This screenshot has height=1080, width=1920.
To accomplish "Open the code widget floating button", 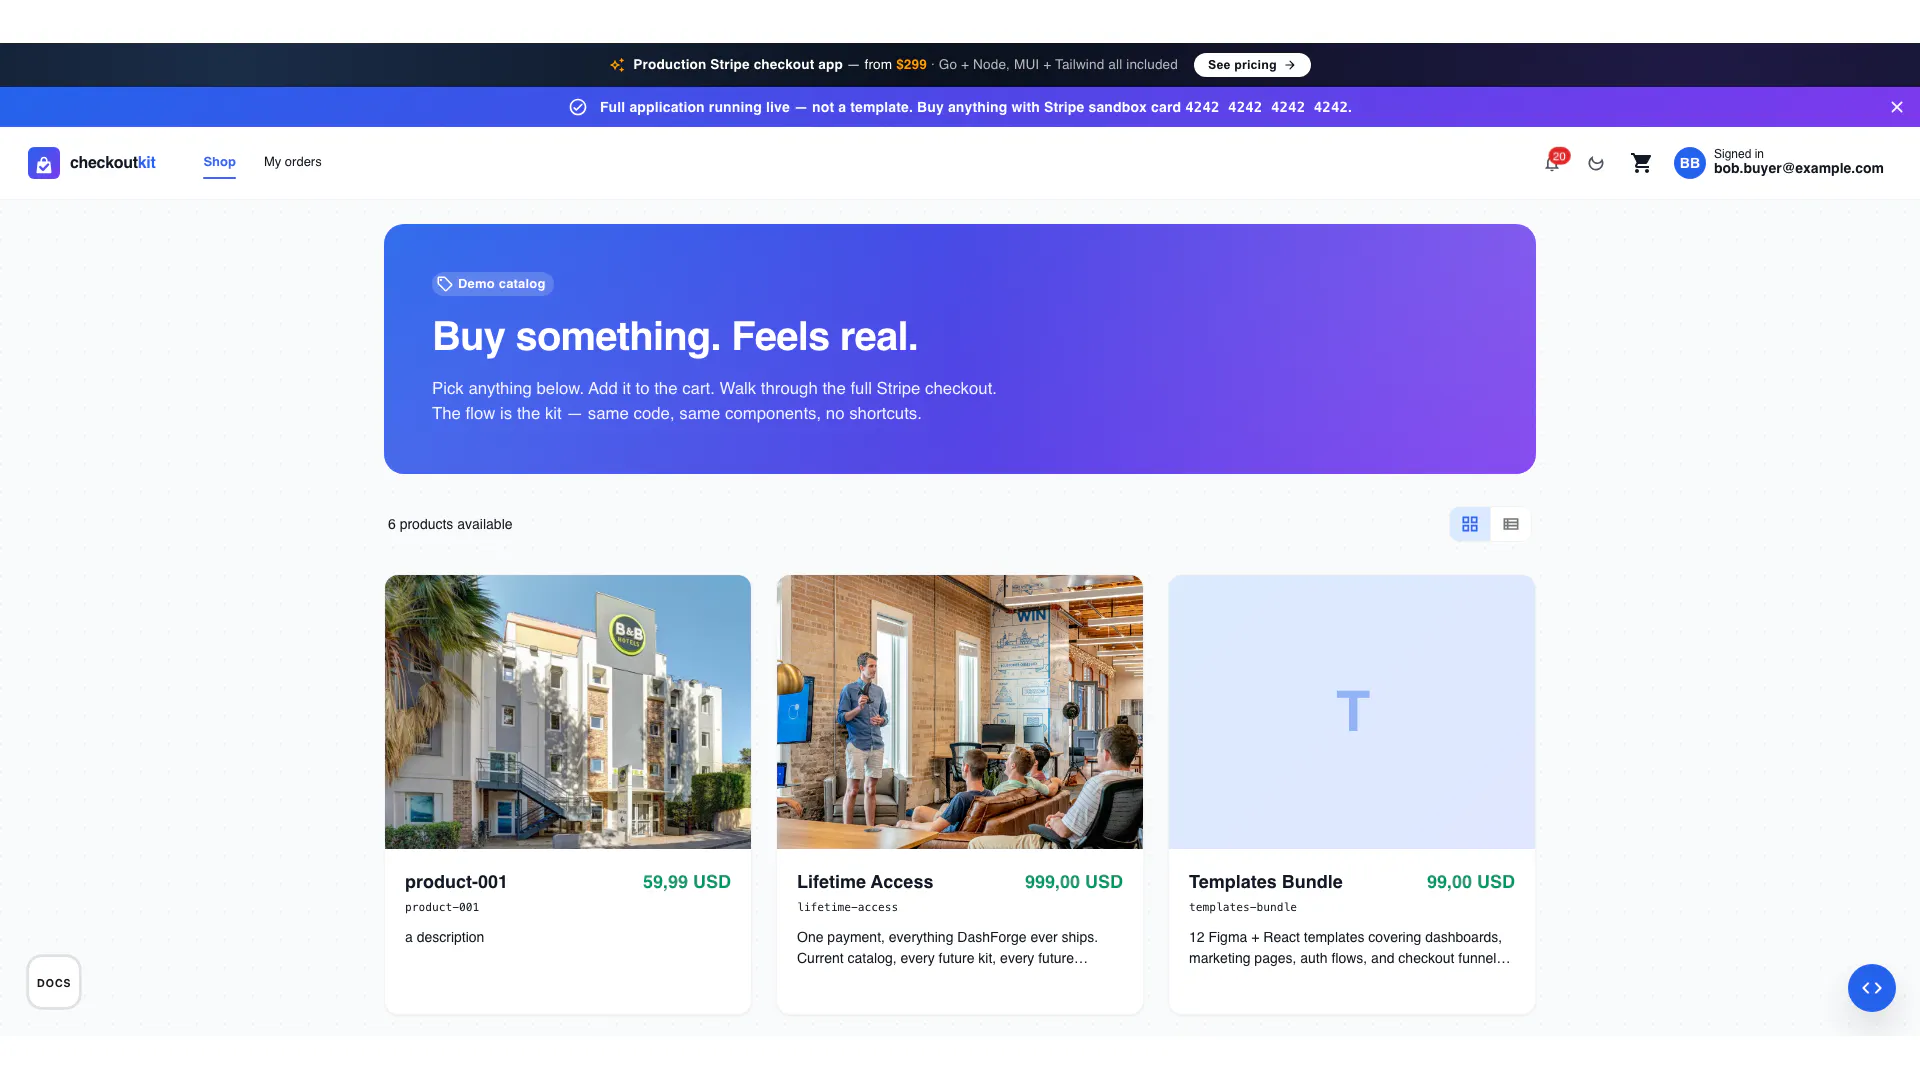I will [1872, 988].
